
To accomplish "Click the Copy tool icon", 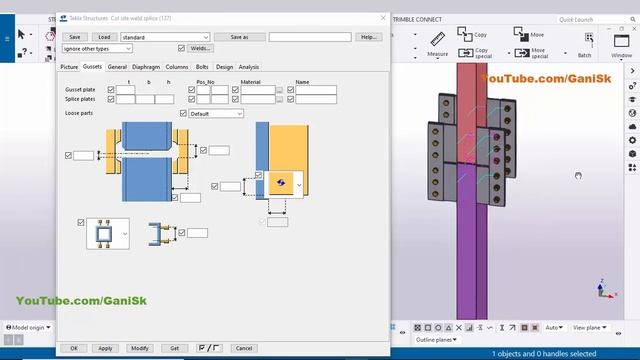I will point(464,34).
